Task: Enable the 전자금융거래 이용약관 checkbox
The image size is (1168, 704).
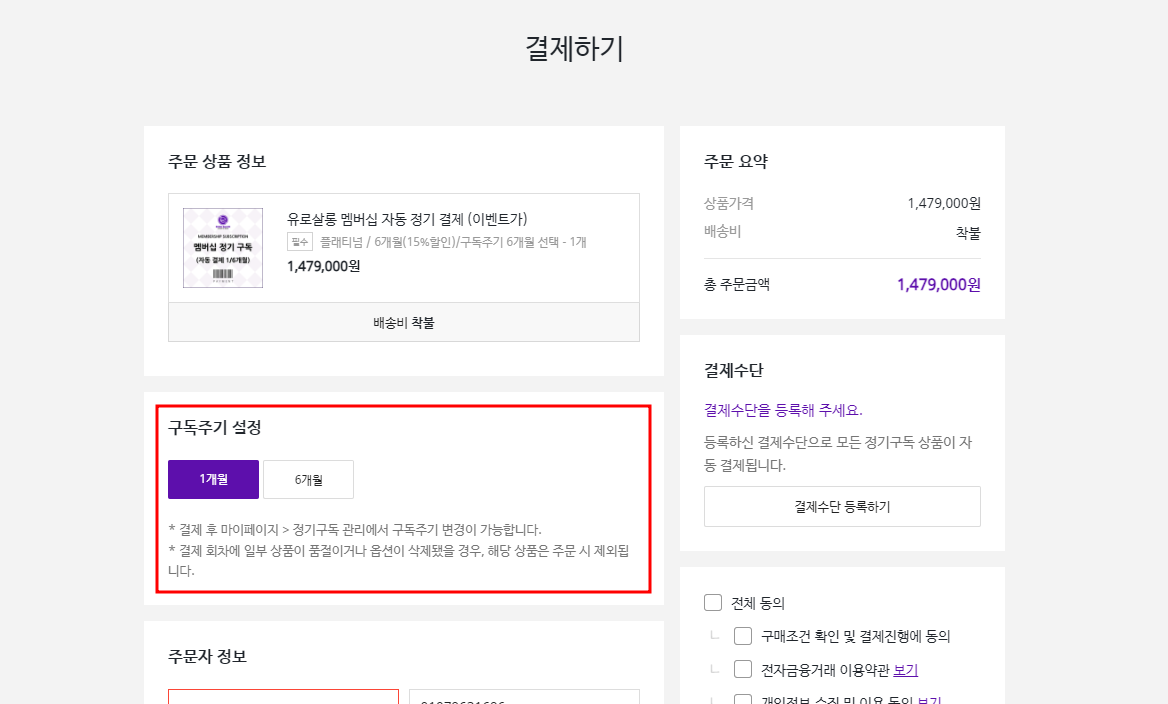Action: click(743, 669)
